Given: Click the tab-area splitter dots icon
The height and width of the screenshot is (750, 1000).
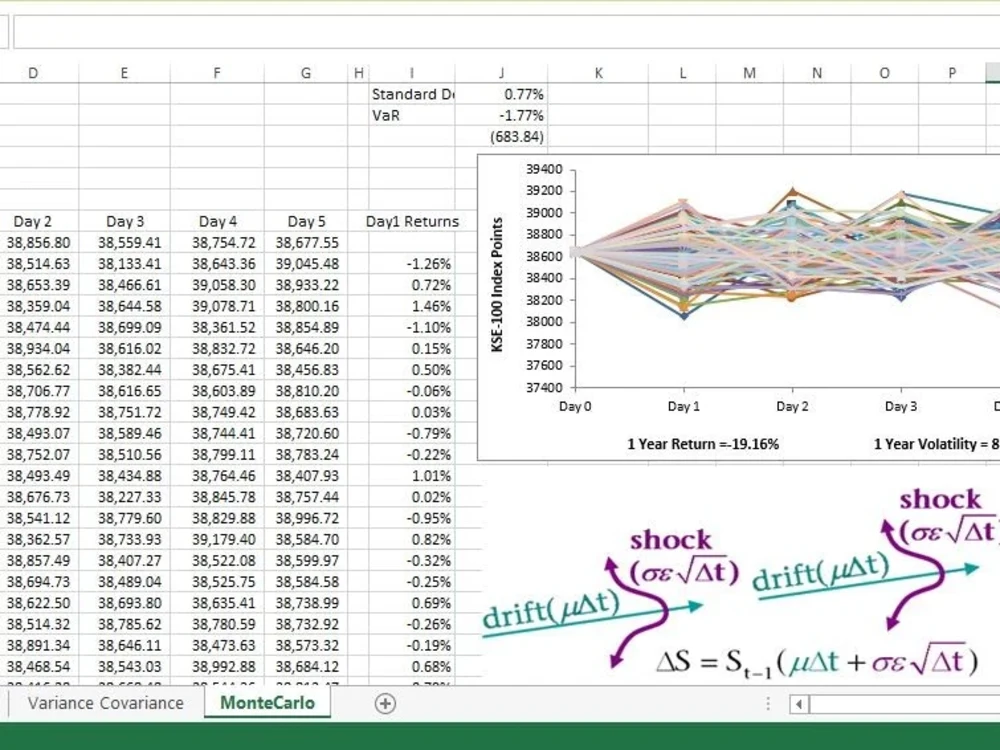Looking at the screenshot, I should pos(766,703).
